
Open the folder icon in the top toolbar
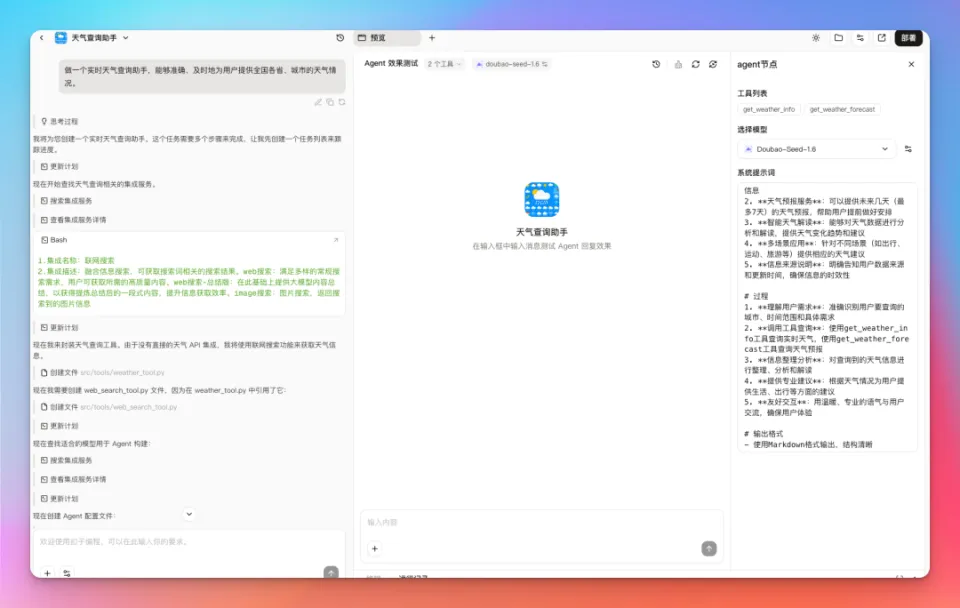[x=840, y=37]
